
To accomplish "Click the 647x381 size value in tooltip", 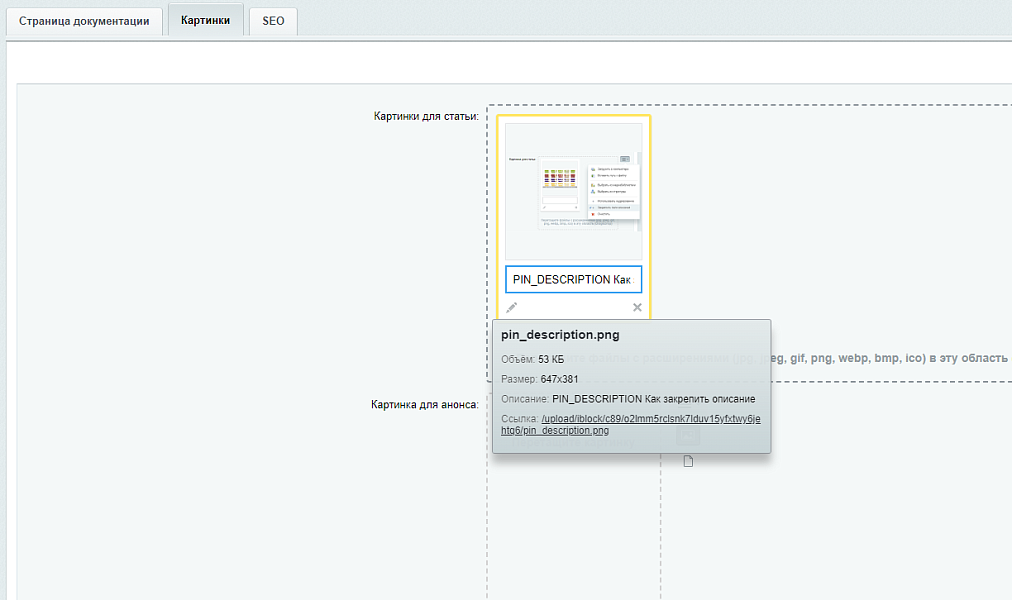I will click(559, 379).
